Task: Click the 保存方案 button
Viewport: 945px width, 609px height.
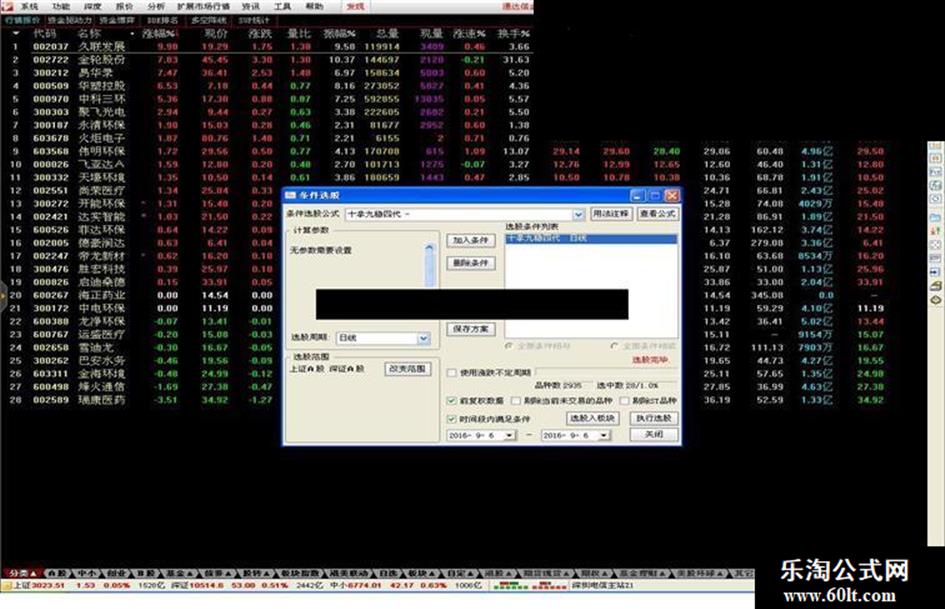Action: pyautogui.click(x=471, y=329)
